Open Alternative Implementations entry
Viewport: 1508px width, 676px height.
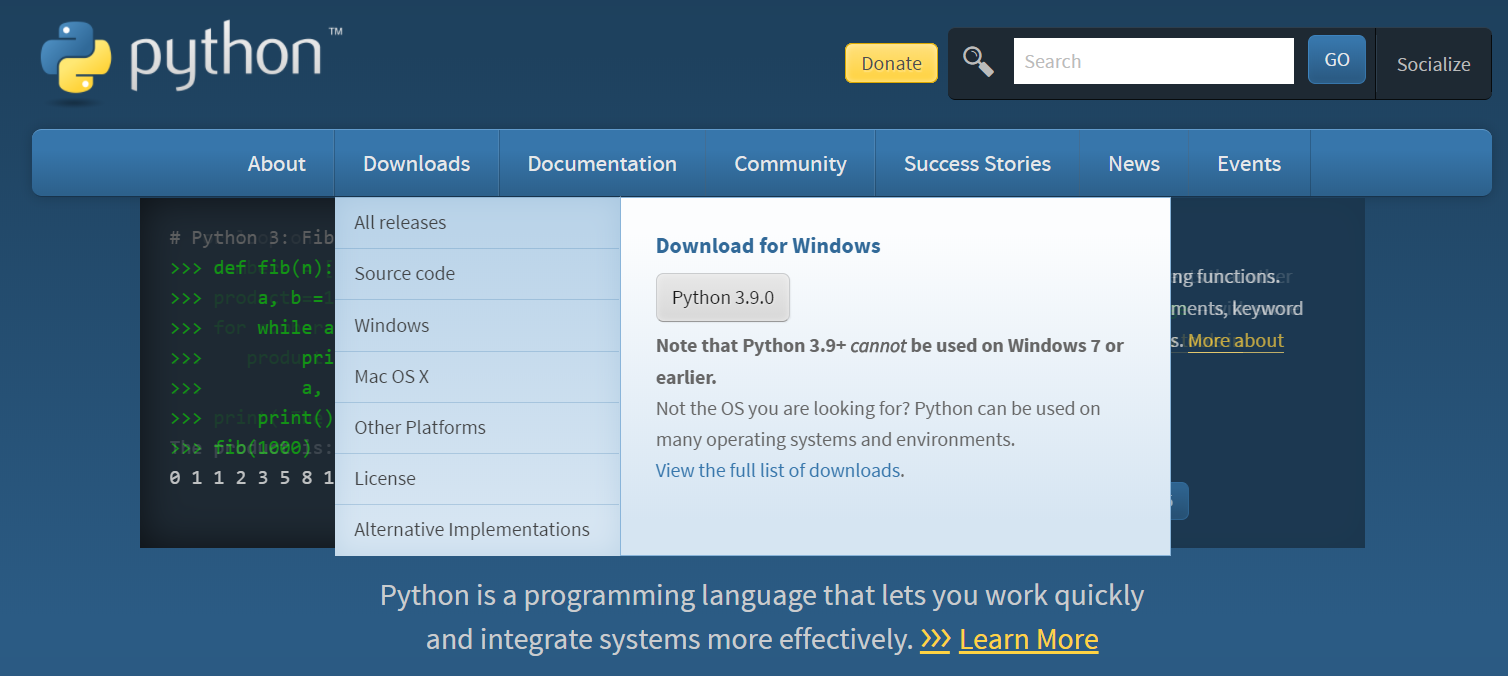[x=478, y=530]
